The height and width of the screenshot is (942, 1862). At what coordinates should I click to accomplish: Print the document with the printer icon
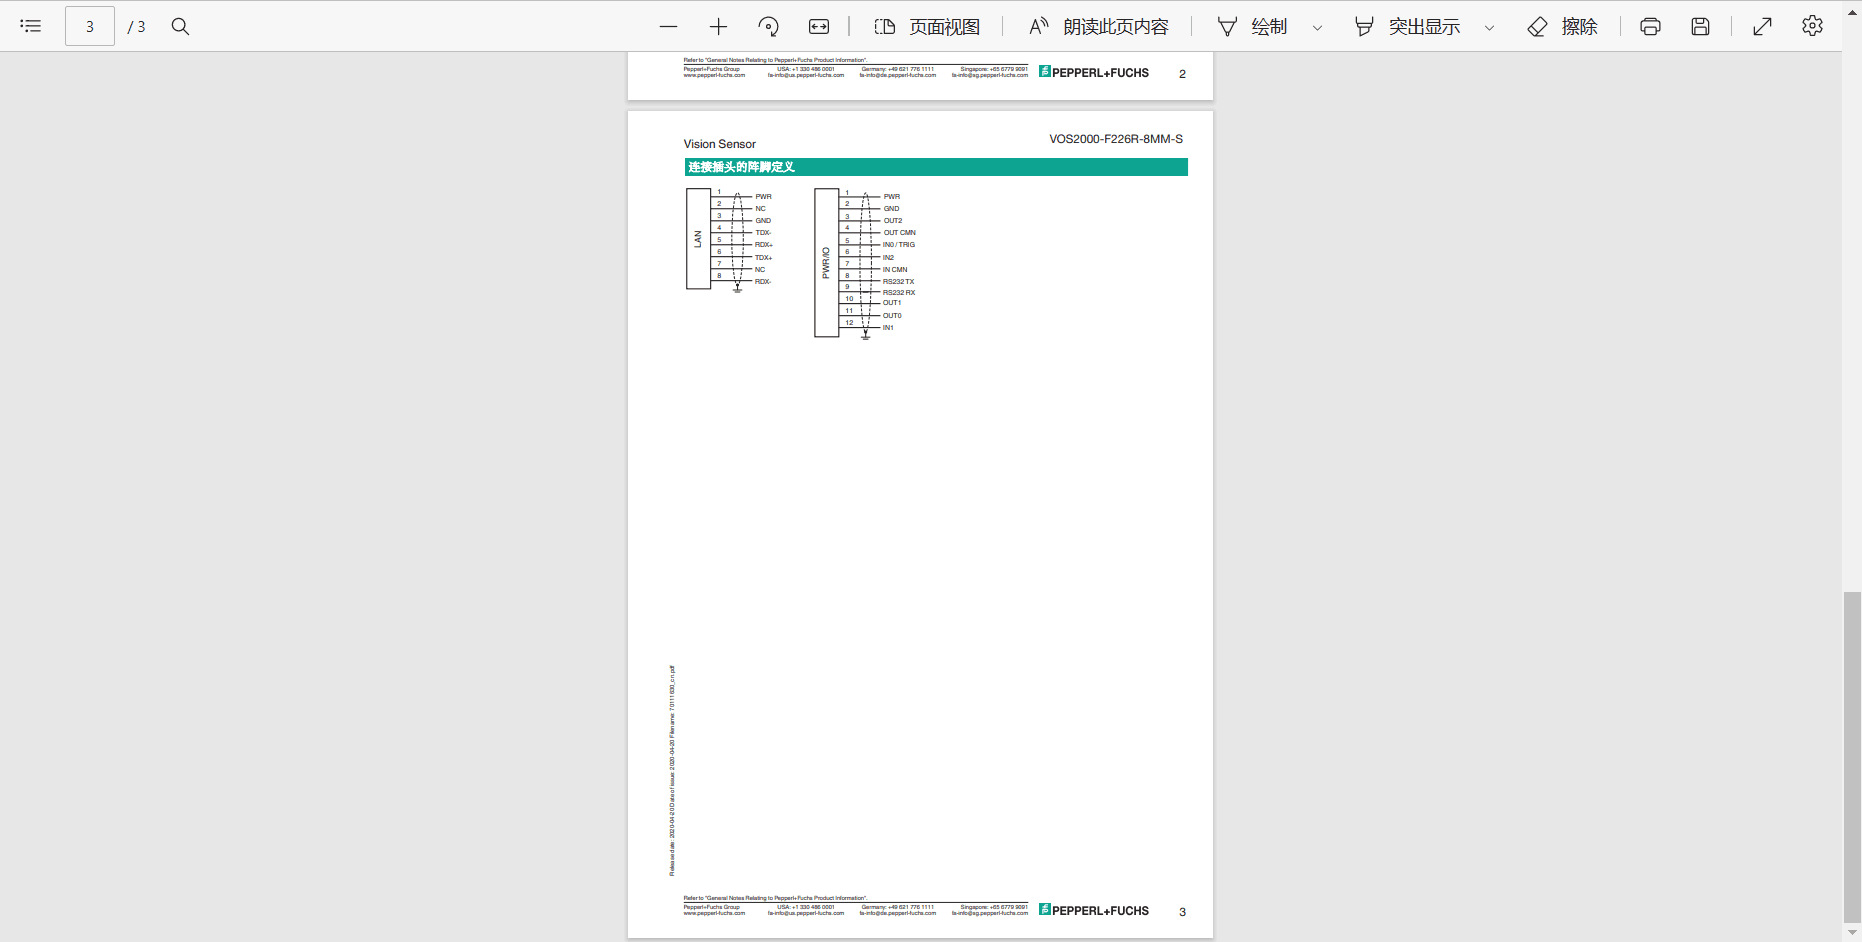coord(1650,27)
